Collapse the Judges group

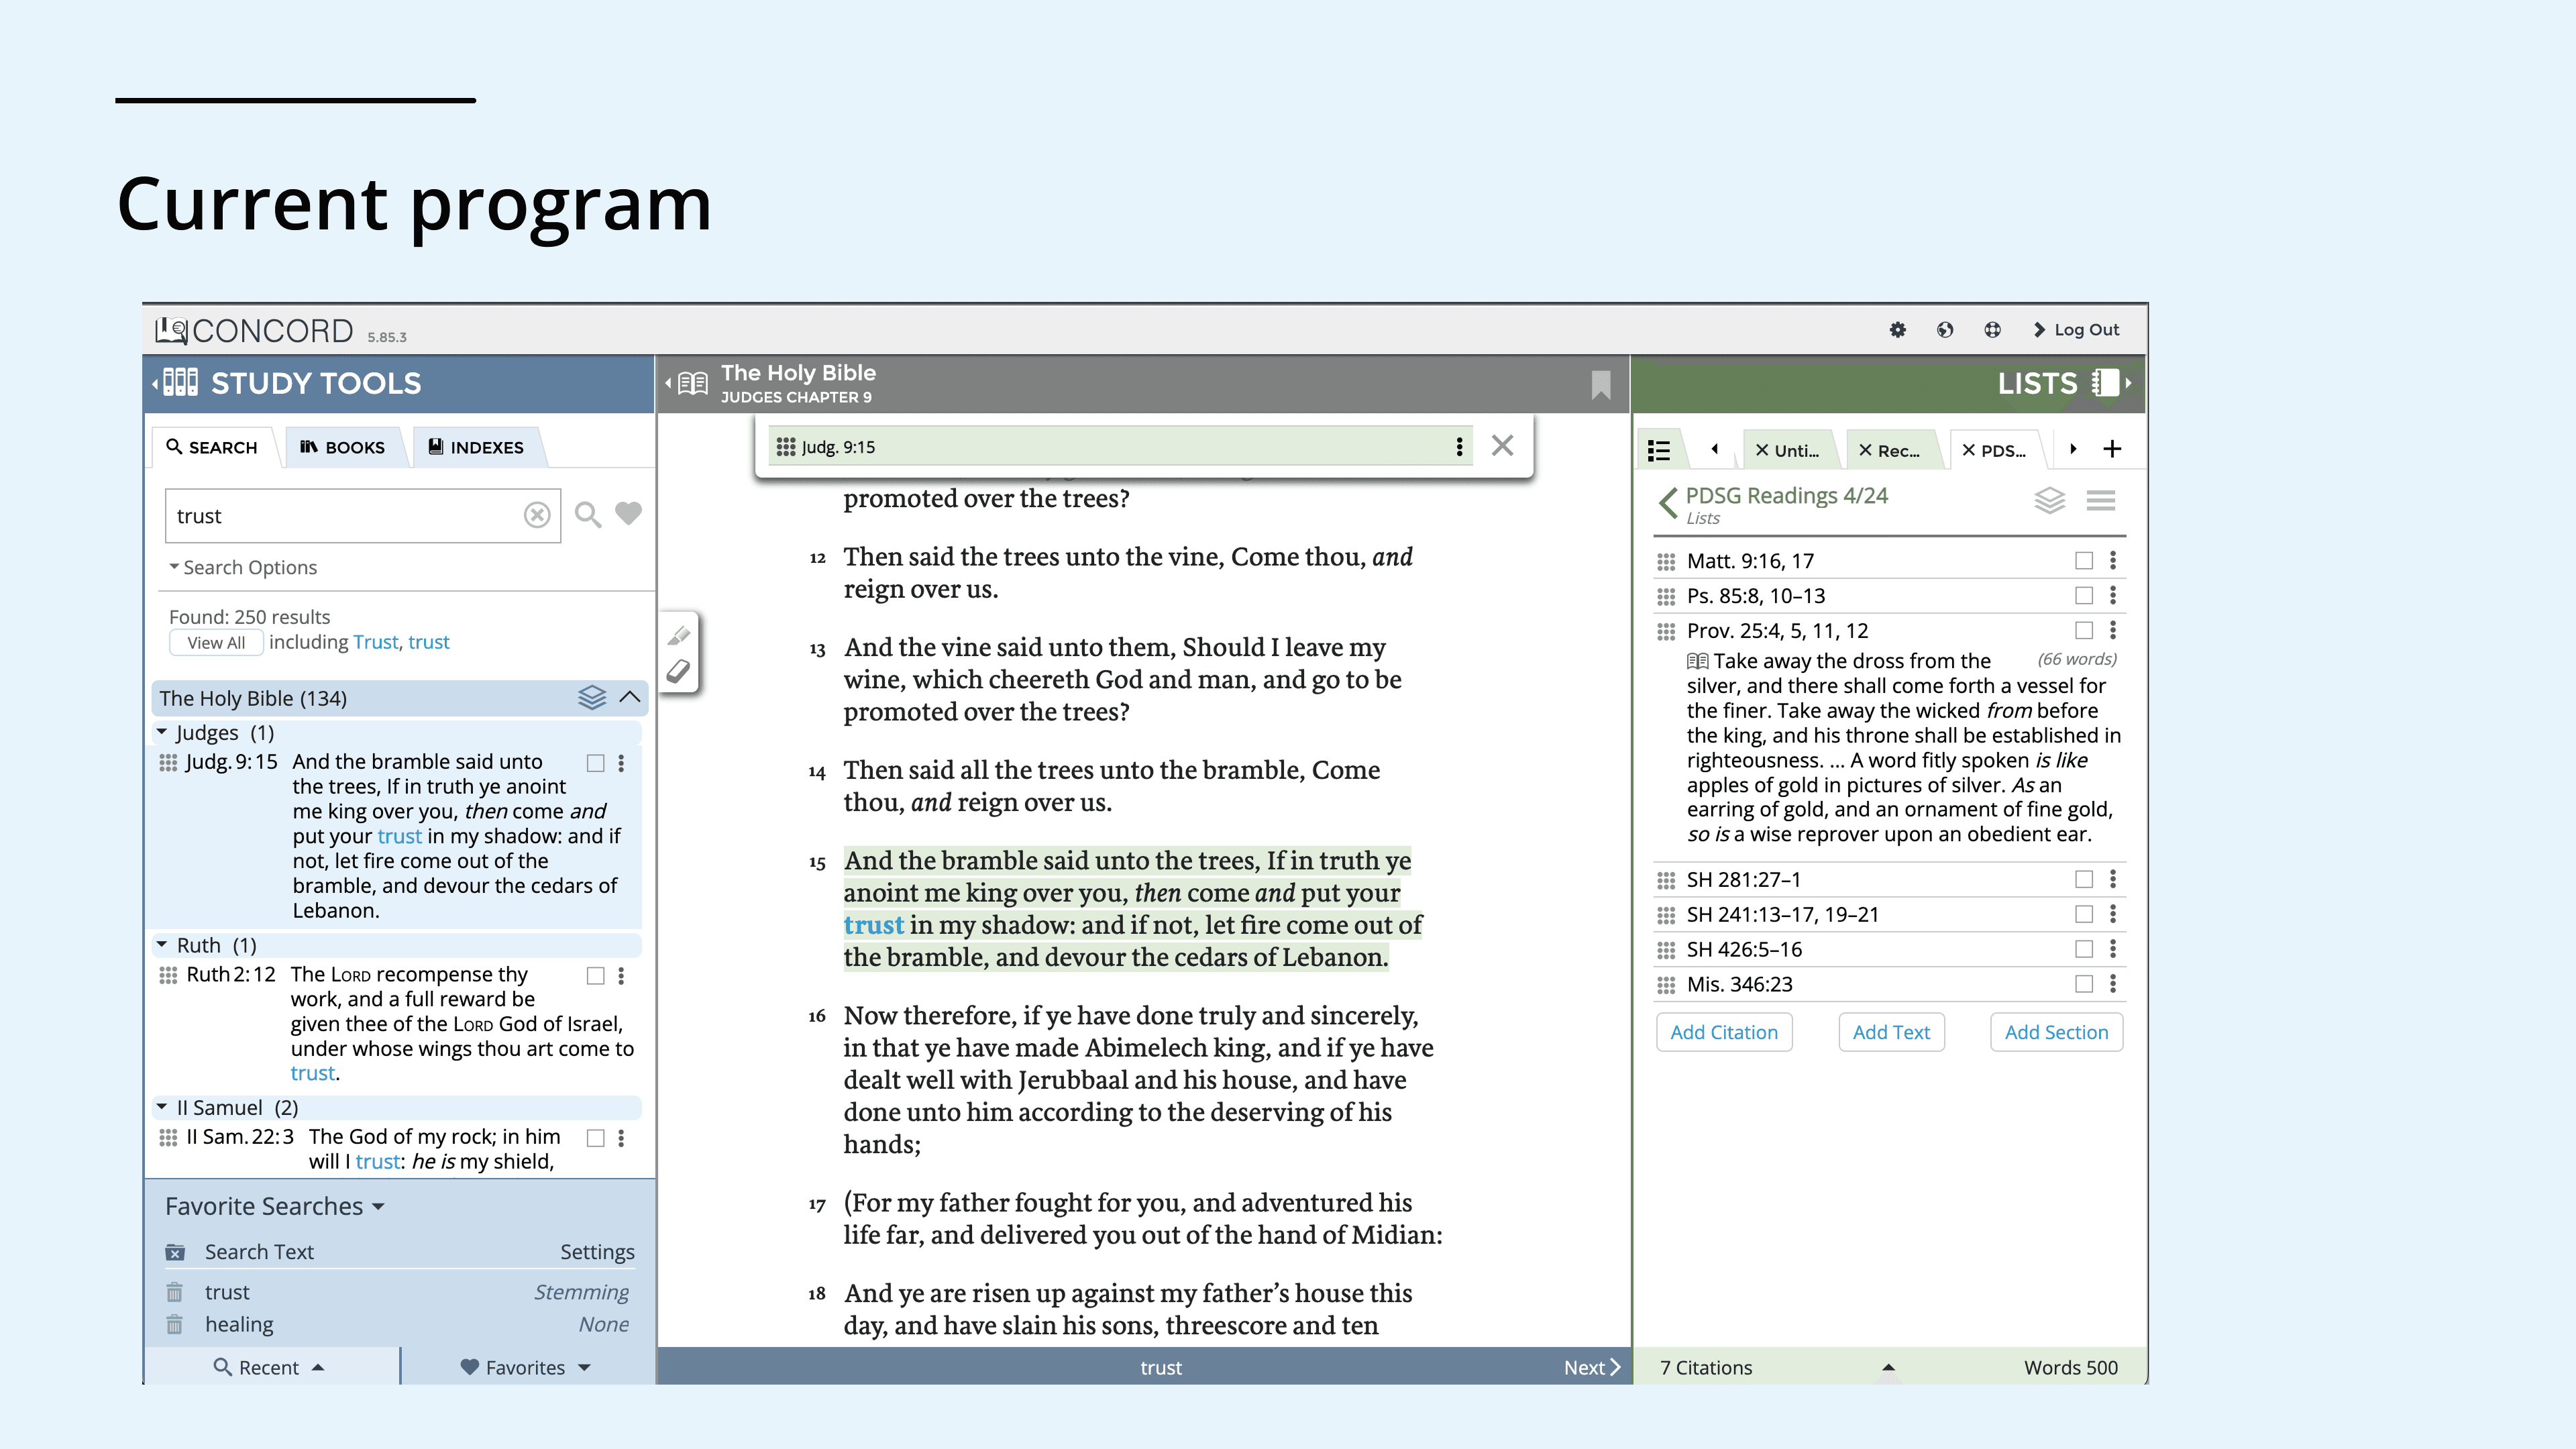[162, 732]
